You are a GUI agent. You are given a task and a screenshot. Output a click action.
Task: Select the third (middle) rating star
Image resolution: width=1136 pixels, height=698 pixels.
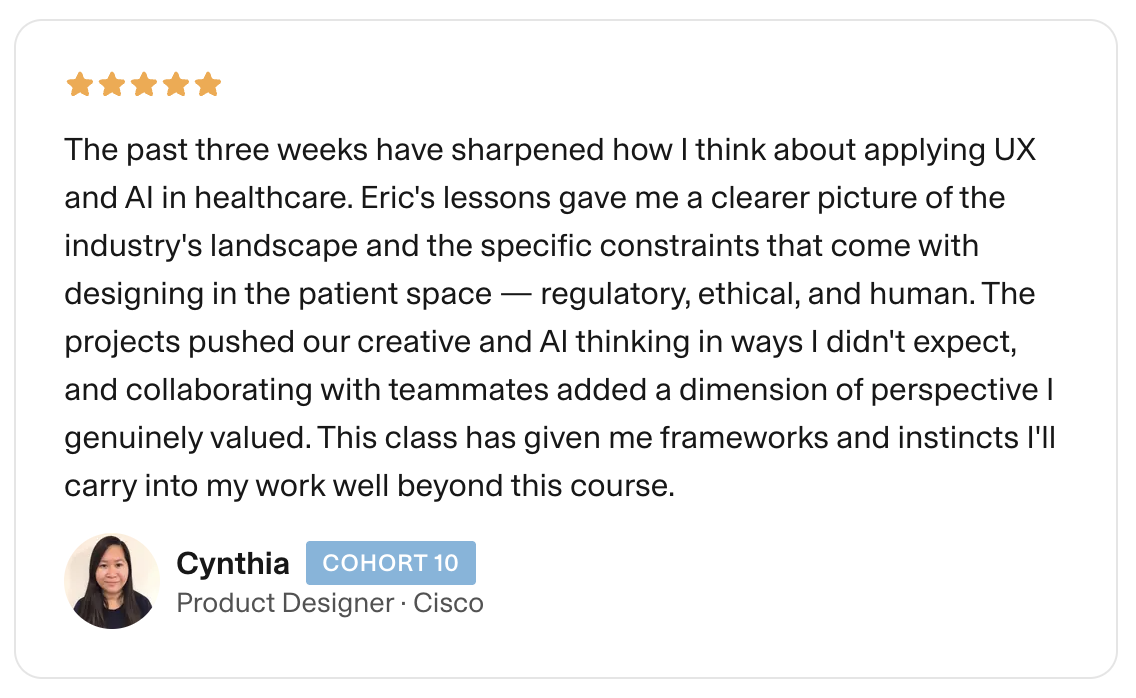point(143,85)
